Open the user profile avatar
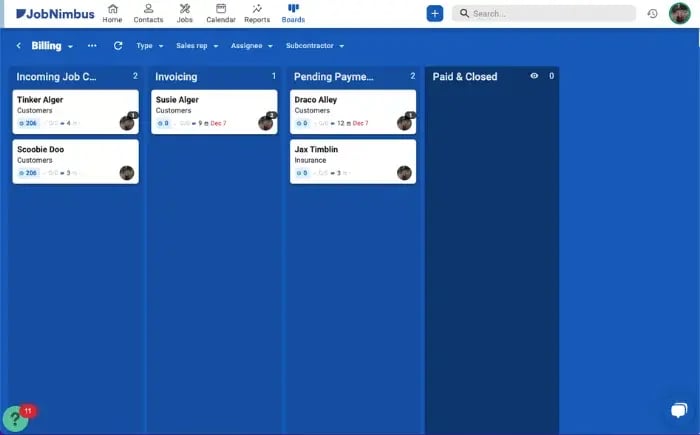This screenshot has width=700, height=435. pyautogui.click(x=680, y=13)
